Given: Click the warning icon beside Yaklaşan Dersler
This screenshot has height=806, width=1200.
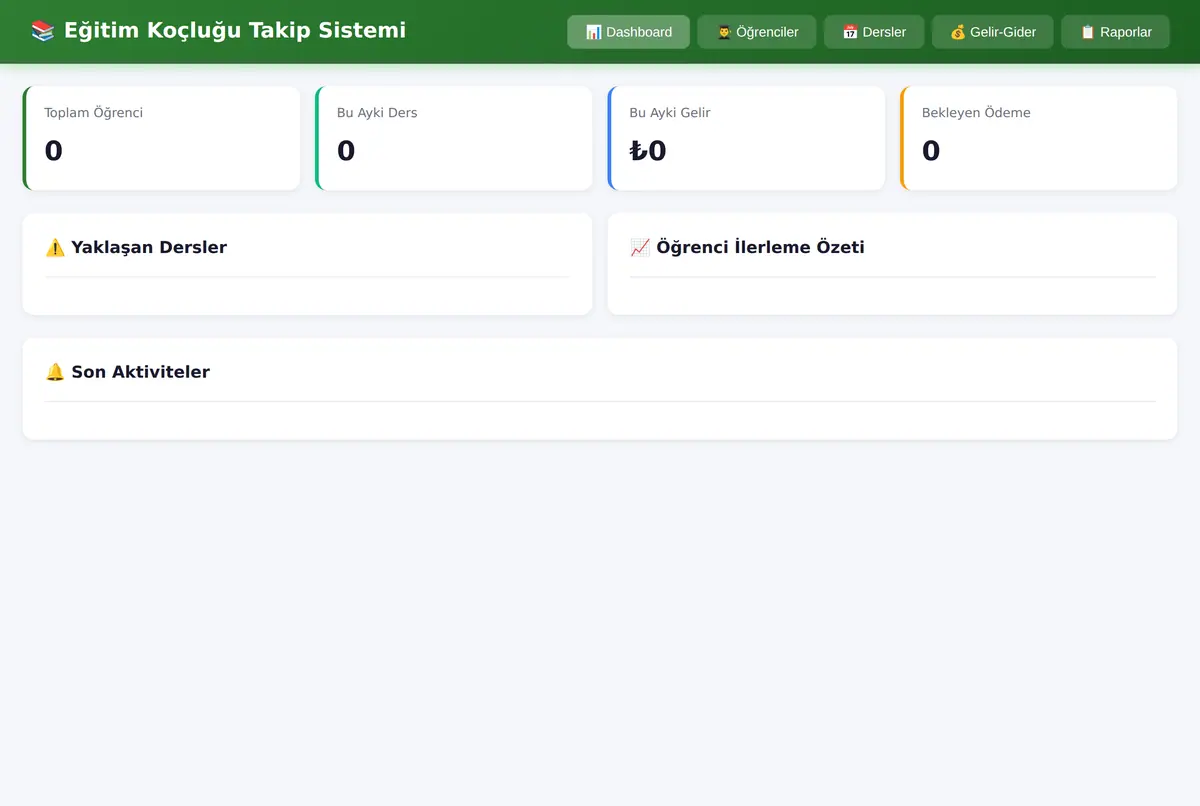Looking at the screenshot, I should tap(55, 247).
